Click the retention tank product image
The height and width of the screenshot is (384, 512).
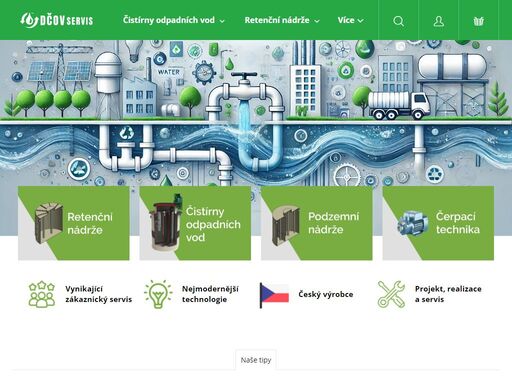(49, 222)
